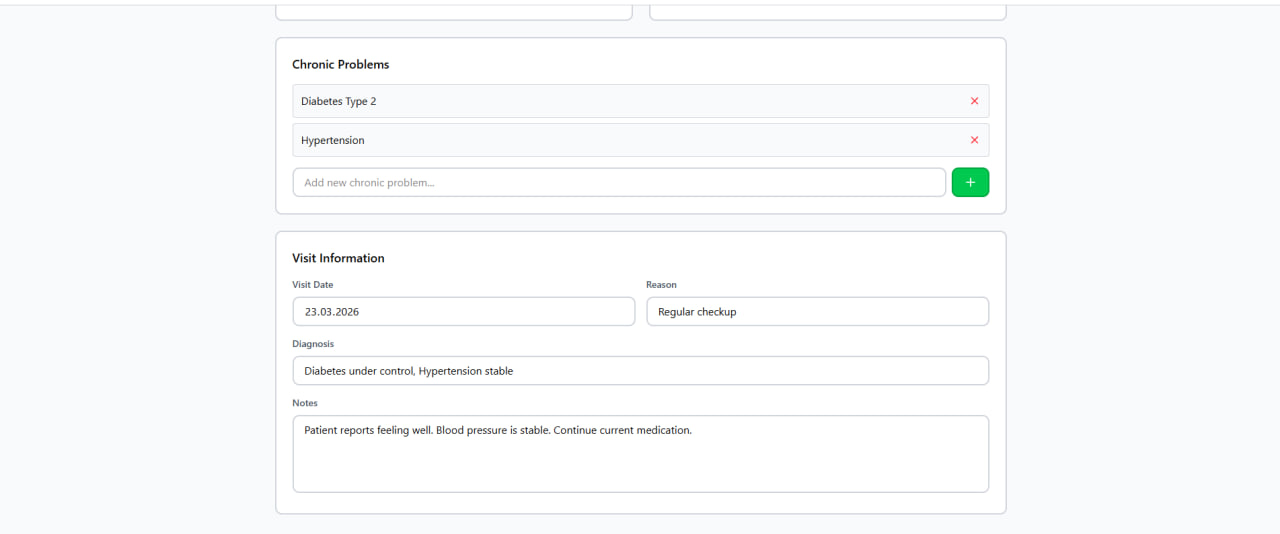1280x534 pixels.
Task: Select the Diabetes Type 2 row text
Action: pos(339,101)
